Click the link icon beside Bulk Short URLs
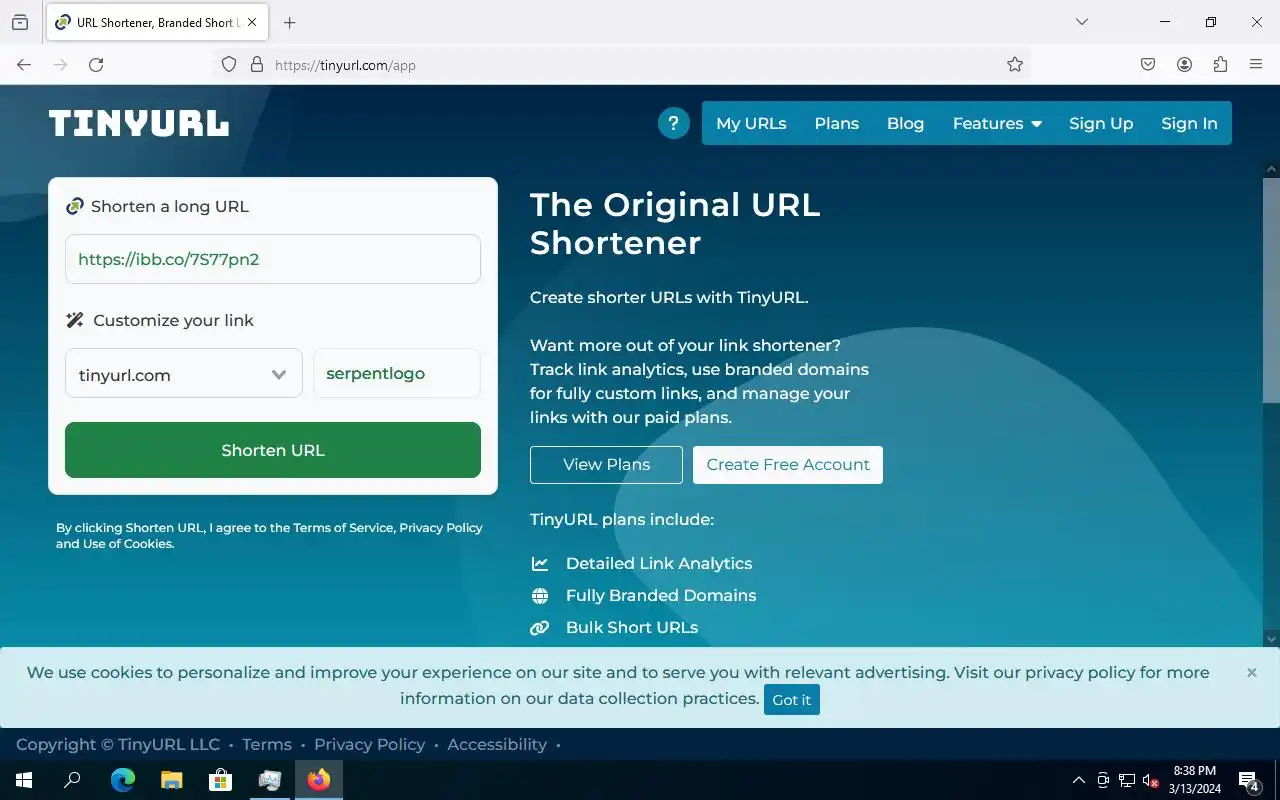Viewport: 1280px width, 800px height. (x=540, y=628)
